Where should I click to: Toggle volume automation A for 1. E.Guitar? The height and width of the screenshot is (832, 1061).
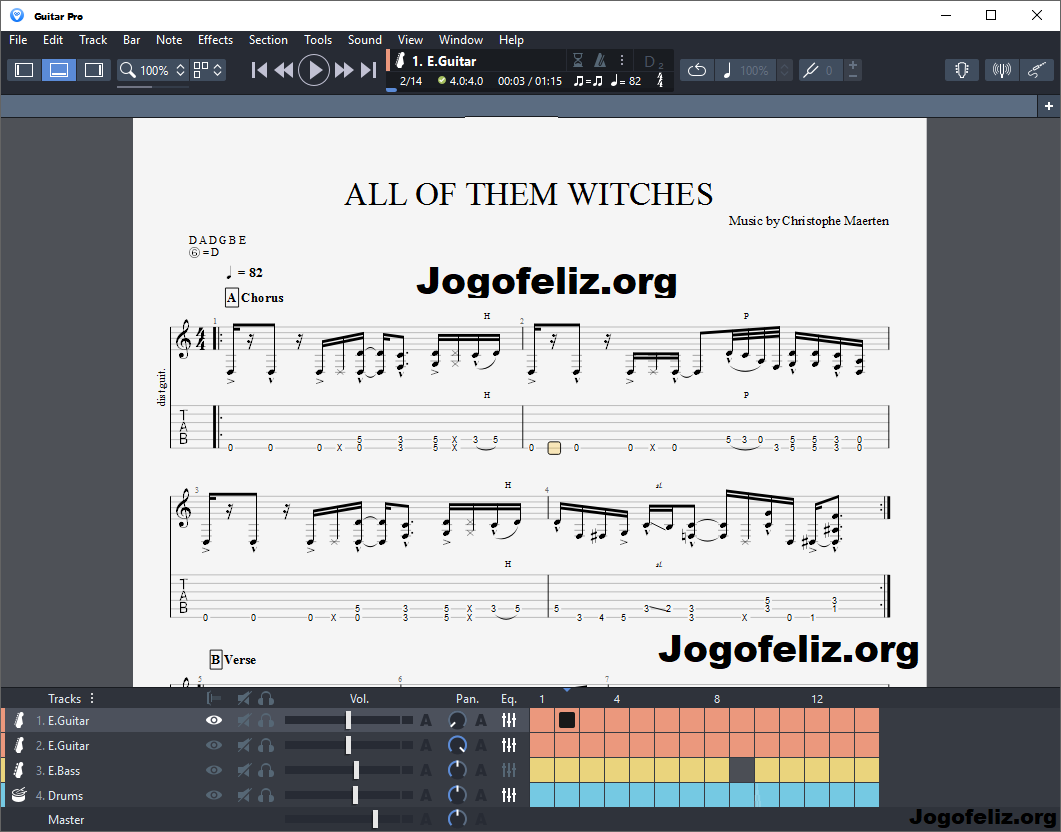coord(426,720)
